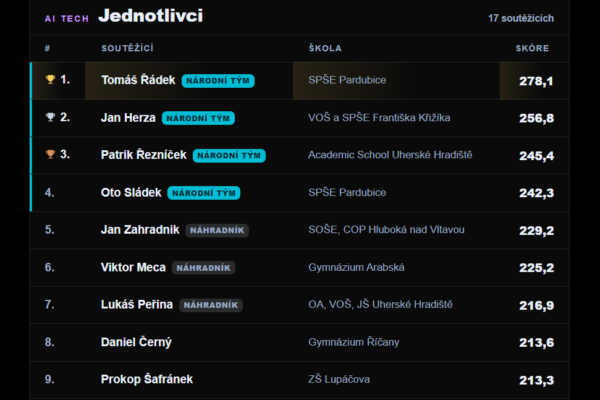The height and width of the screenshot is (400, 600).
Task: Click the SOUTĚŽÍCÍ column header
Action: click(127, 48)
